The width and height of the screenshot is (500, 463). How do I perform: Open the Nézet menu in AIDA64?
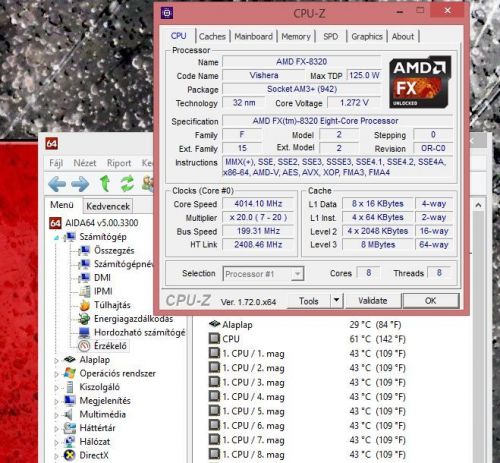pyautogui.click(x=85, y=163)
